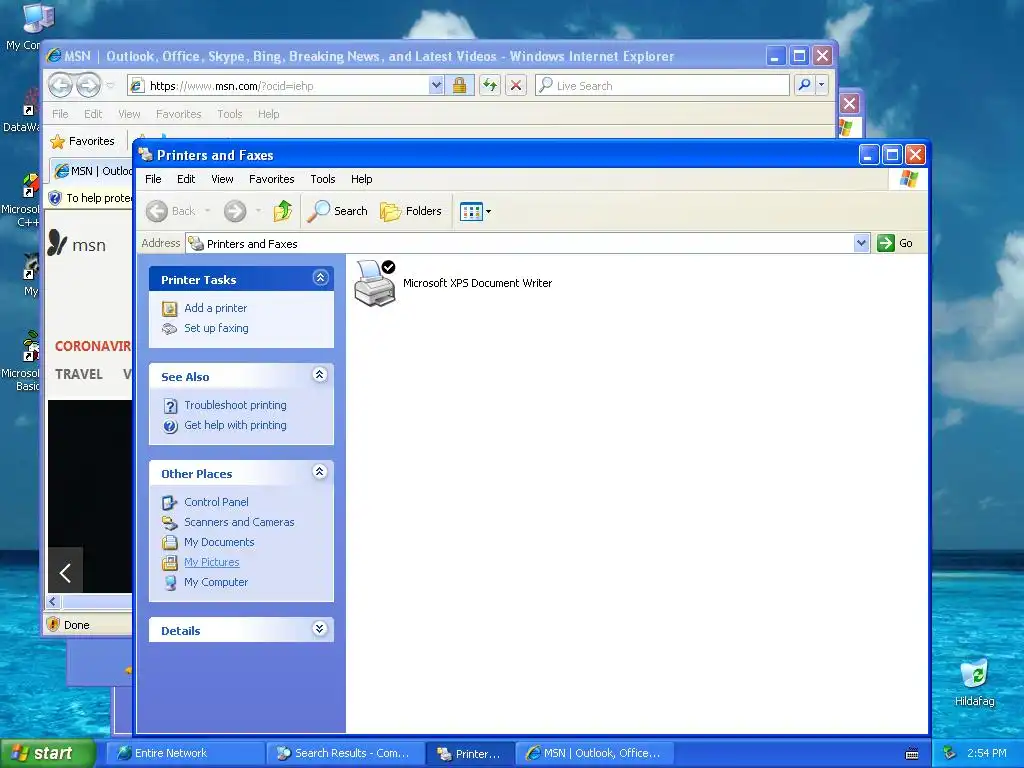Click the Internet Explorer Forward button
Viewport: 1024px width, 768px height.
pyautogui.click(x=89, y=85)
